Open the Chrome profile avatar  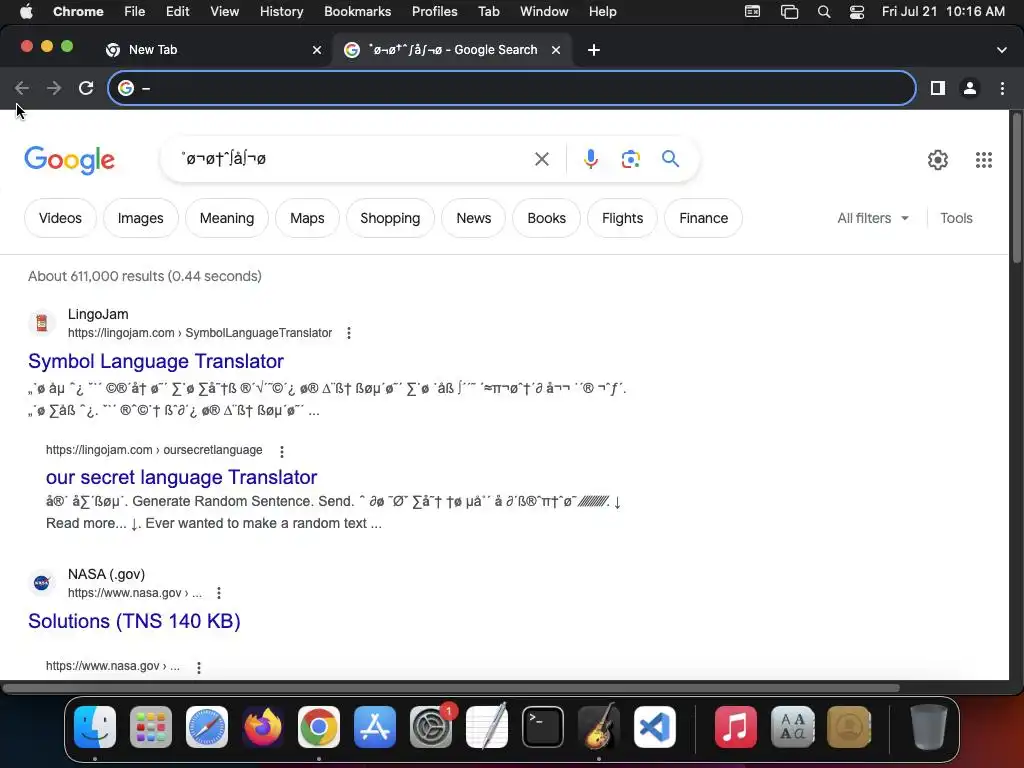[x=970, y=88]
